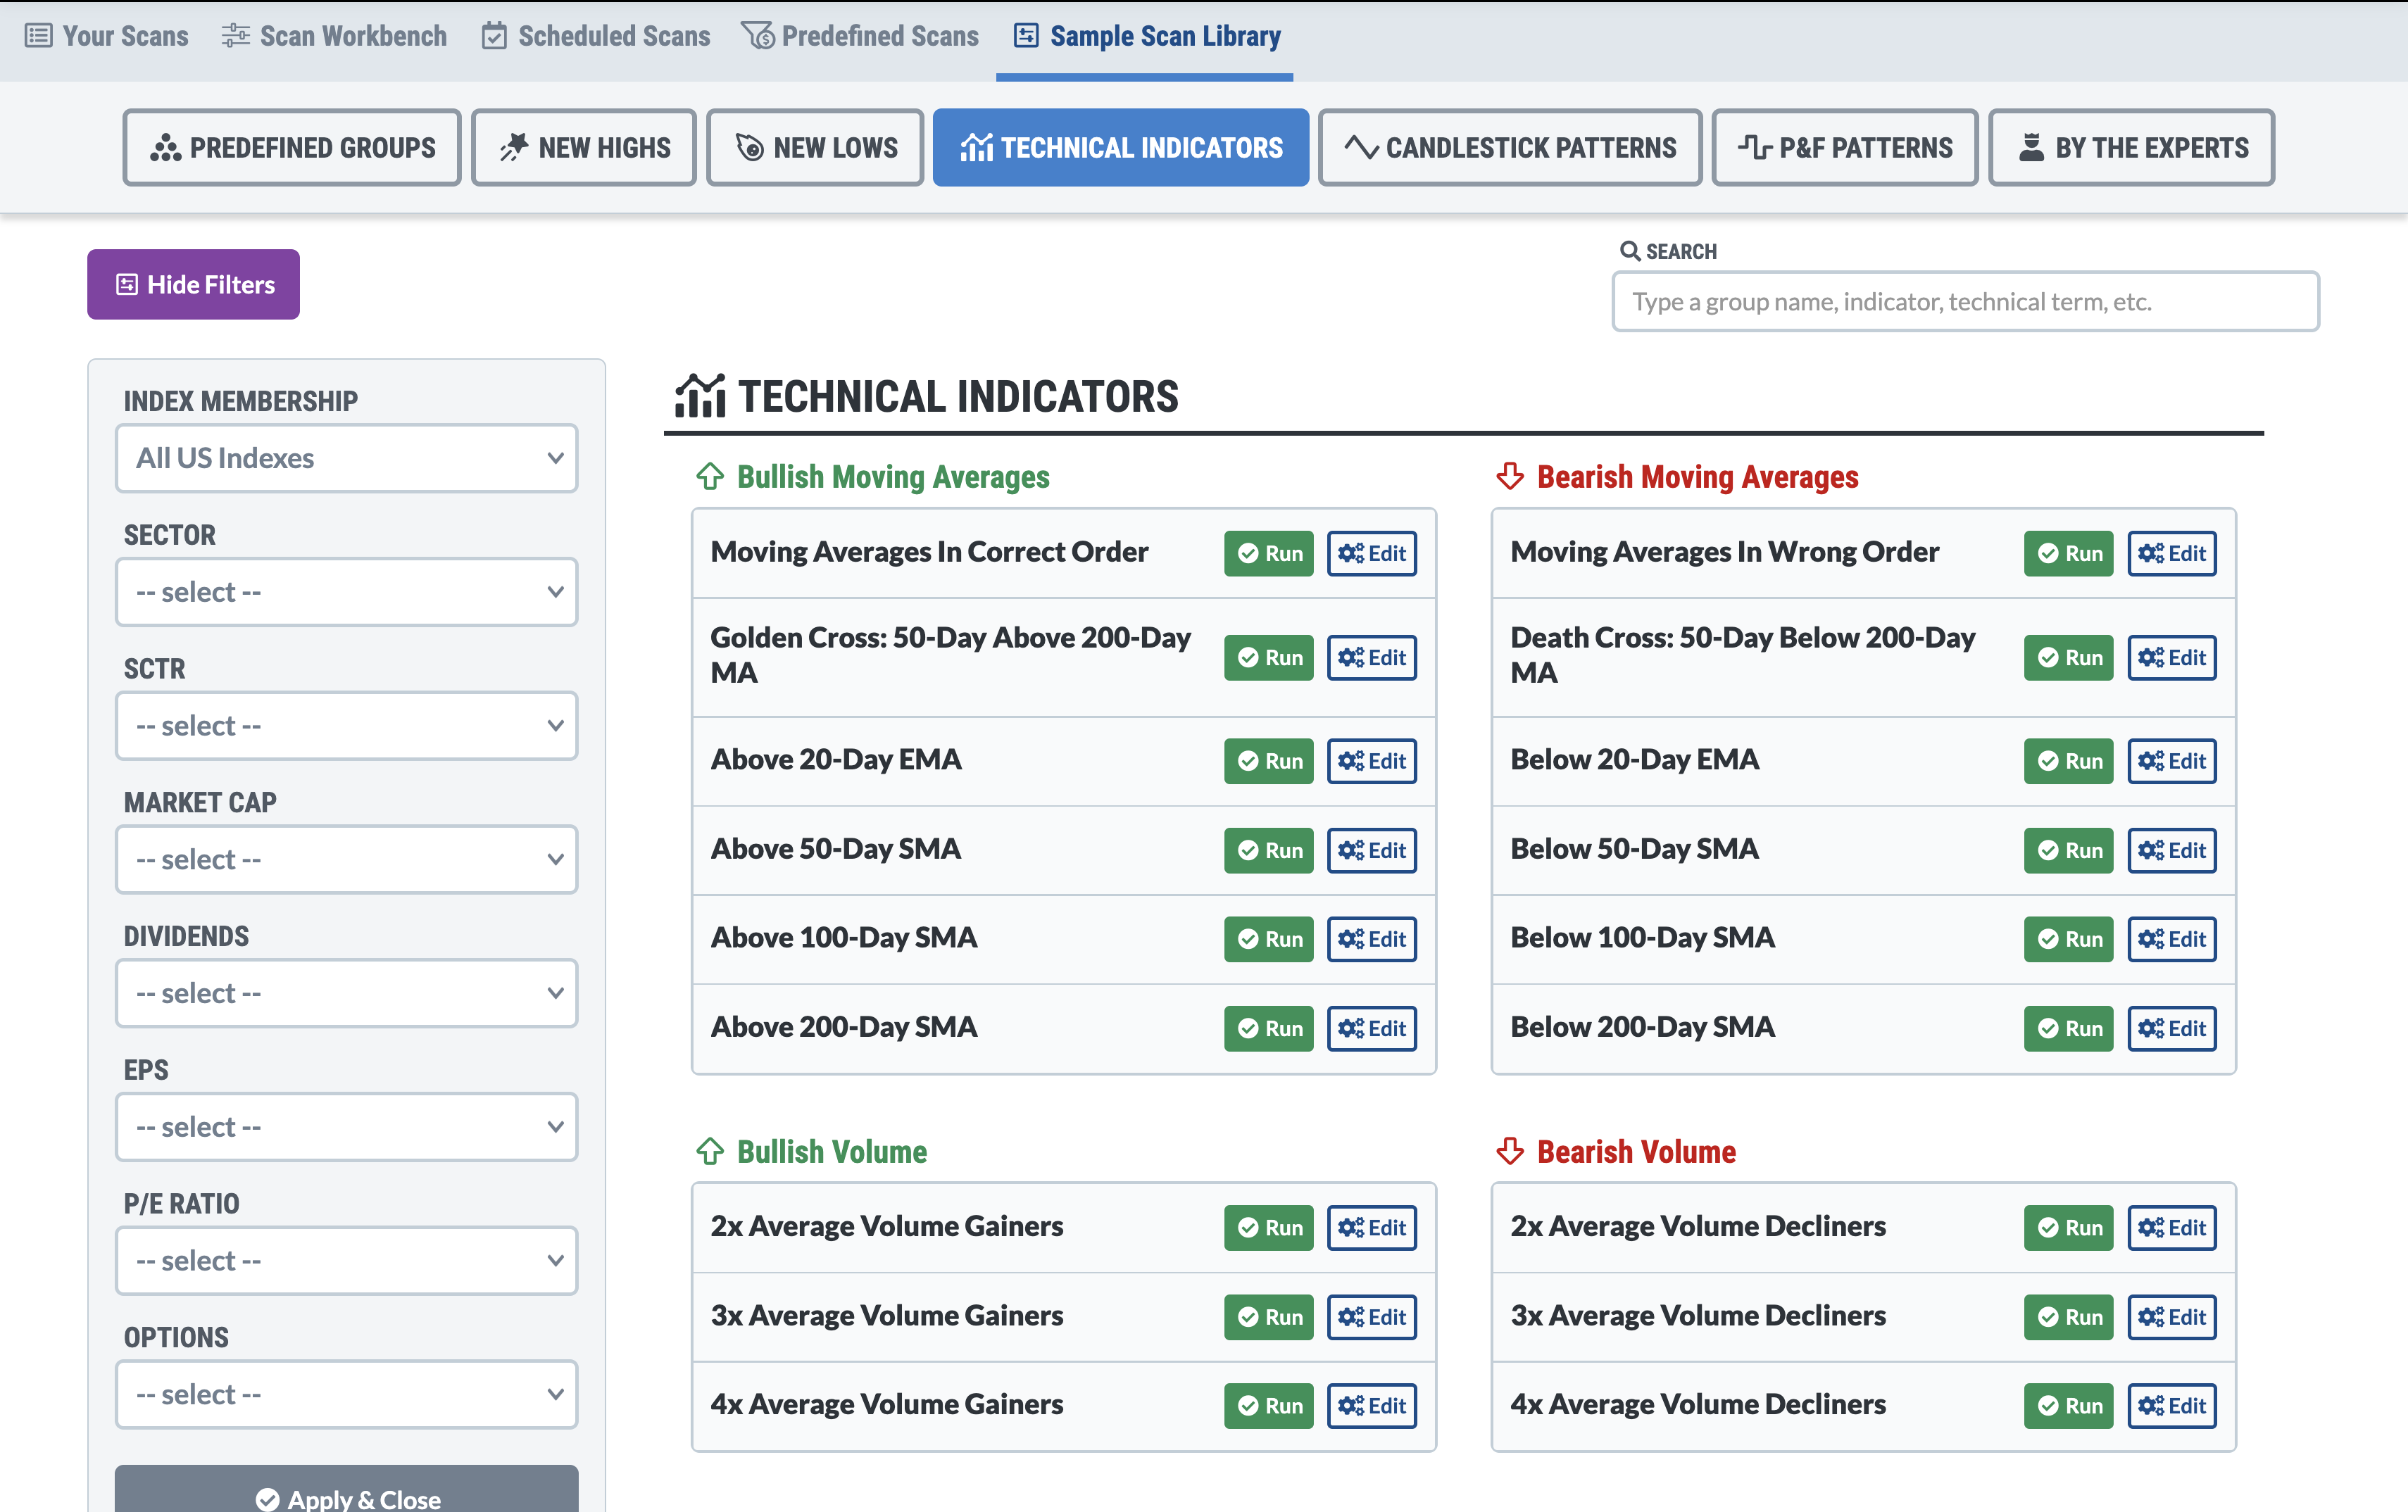2408x1512 pixels.
Task: Click the Predefined Groups category icon
Action: pyautogui.click(x=165, y=148)
